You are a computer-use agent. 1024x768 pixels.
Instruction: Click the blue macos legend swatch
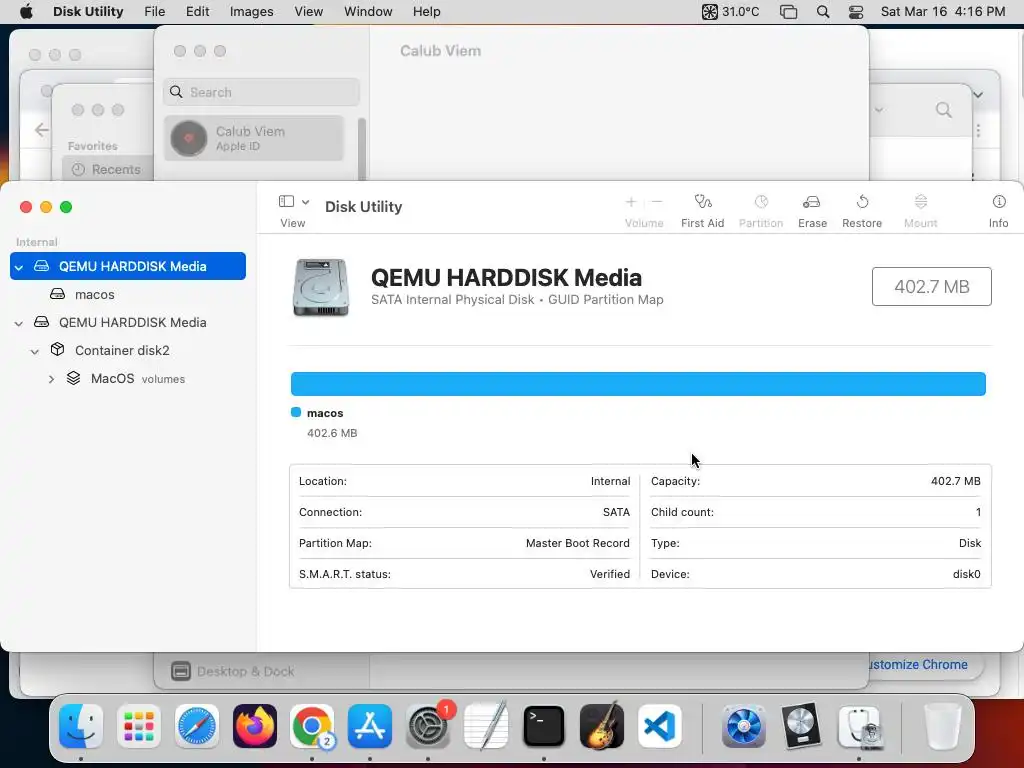[x=296, y=412]
